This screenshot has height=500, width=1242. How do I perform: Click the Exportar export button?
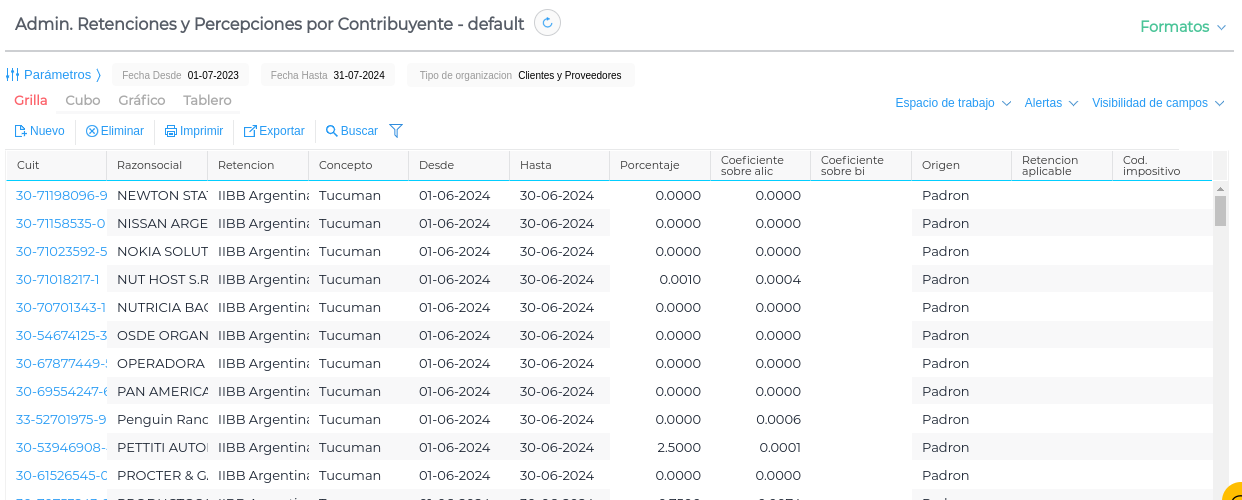pos(274,131)
